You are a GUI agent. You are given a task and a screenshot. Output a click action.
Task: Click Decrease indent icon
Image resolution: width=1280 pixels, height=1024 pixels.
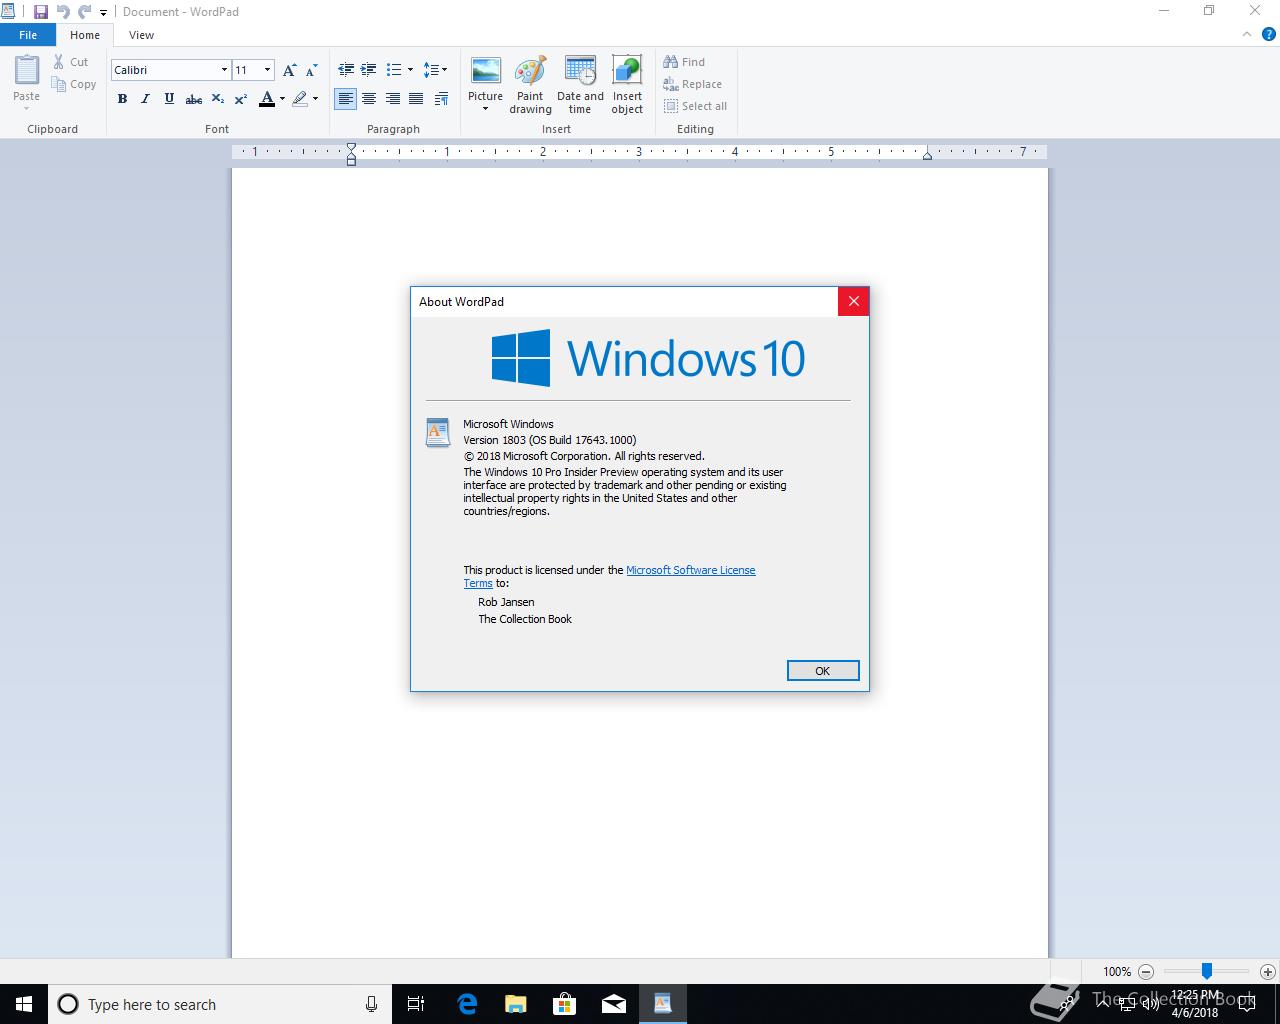click(346, 70)
